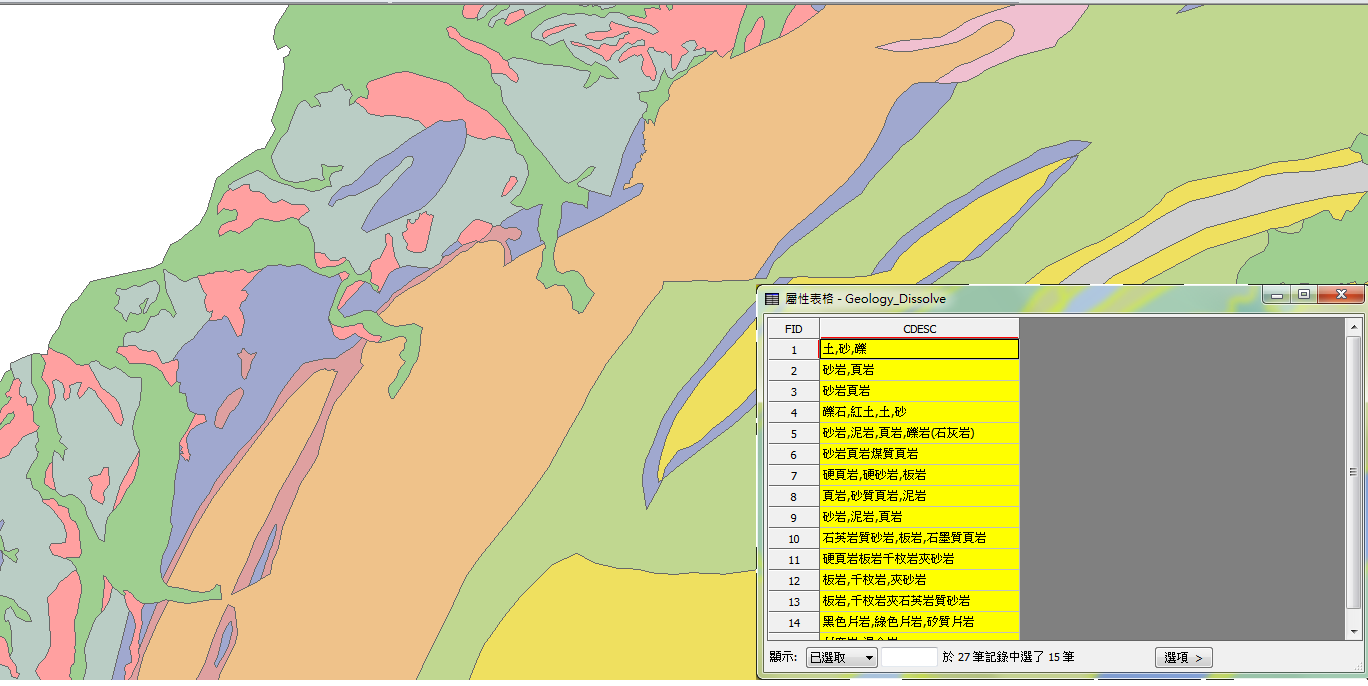Click the table scrollbar up arrow

tap(1353, 327)
